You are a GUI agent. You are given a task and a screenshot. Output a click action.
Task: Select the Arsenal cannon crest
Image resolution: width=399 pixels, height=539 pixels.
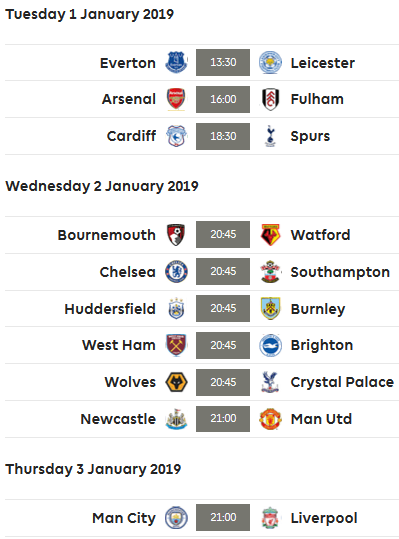coord(176,99)
